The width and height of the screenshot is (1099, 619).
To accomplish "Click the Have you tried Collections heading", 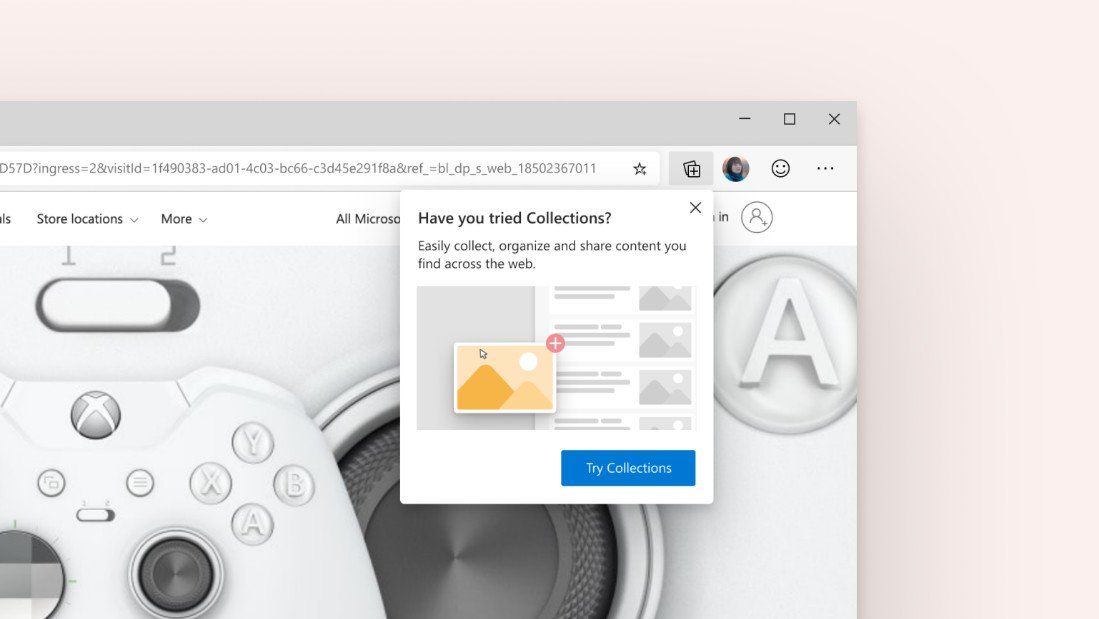I will [513, 217].
